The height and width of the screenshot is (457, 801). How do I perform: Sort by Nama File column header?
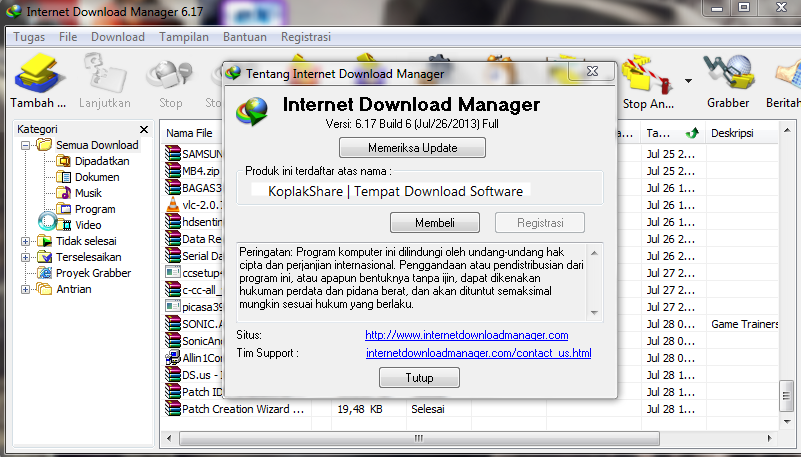click(x=189, y=133)
